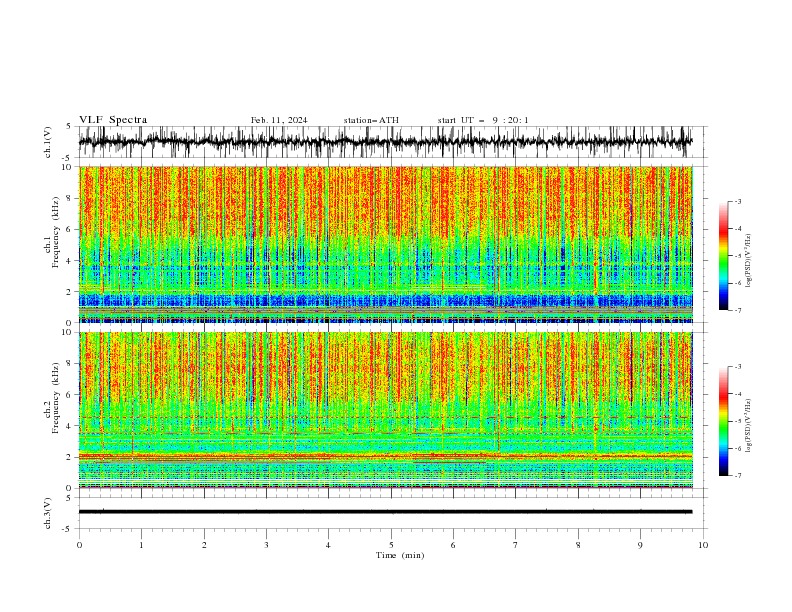
Task: Click the "-7" tick of lower colorbar
Action: pyautogui.click(x=738, y=476)
